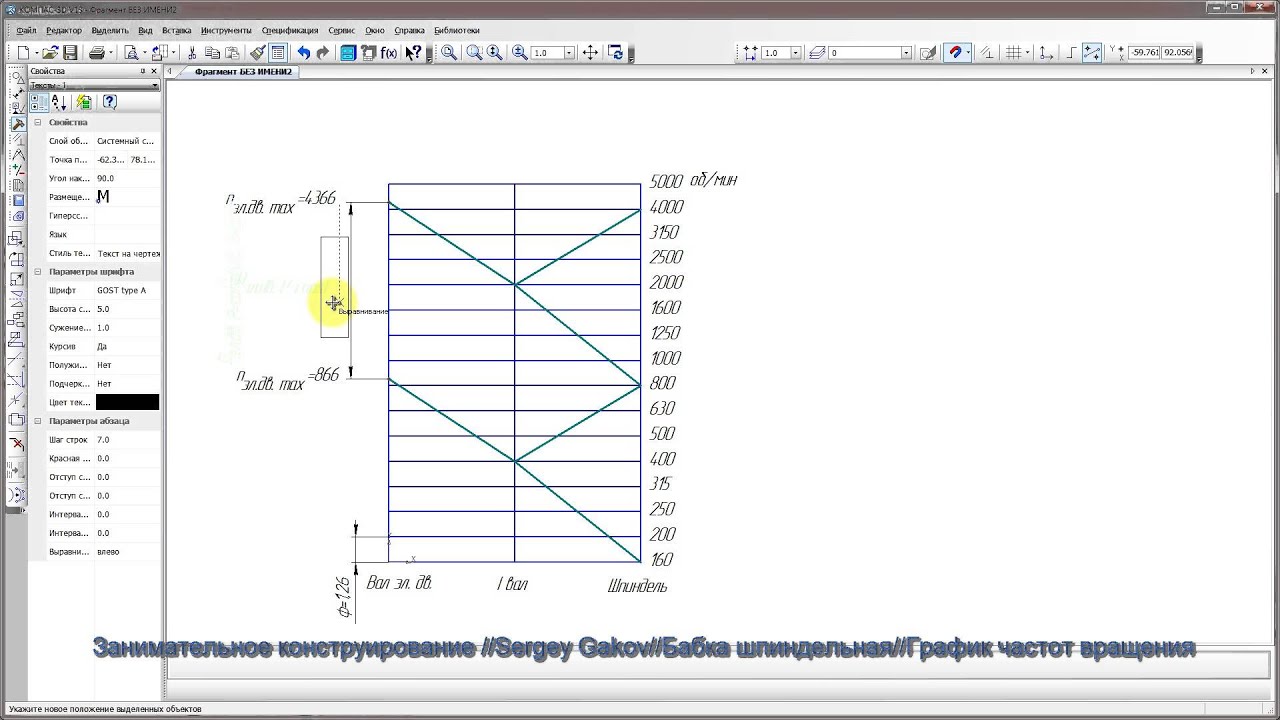1280x720 pixels.
Task: Click the black text color swatch
Action: pyautogui.click(x=127, y=402)
